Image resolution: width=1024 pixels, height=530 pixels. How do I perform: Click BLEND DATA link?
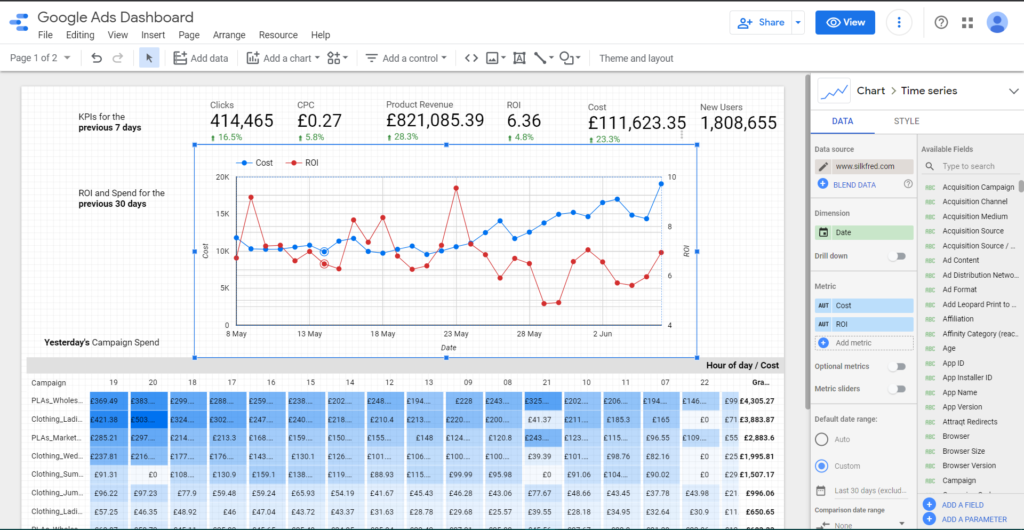point(854,185)
